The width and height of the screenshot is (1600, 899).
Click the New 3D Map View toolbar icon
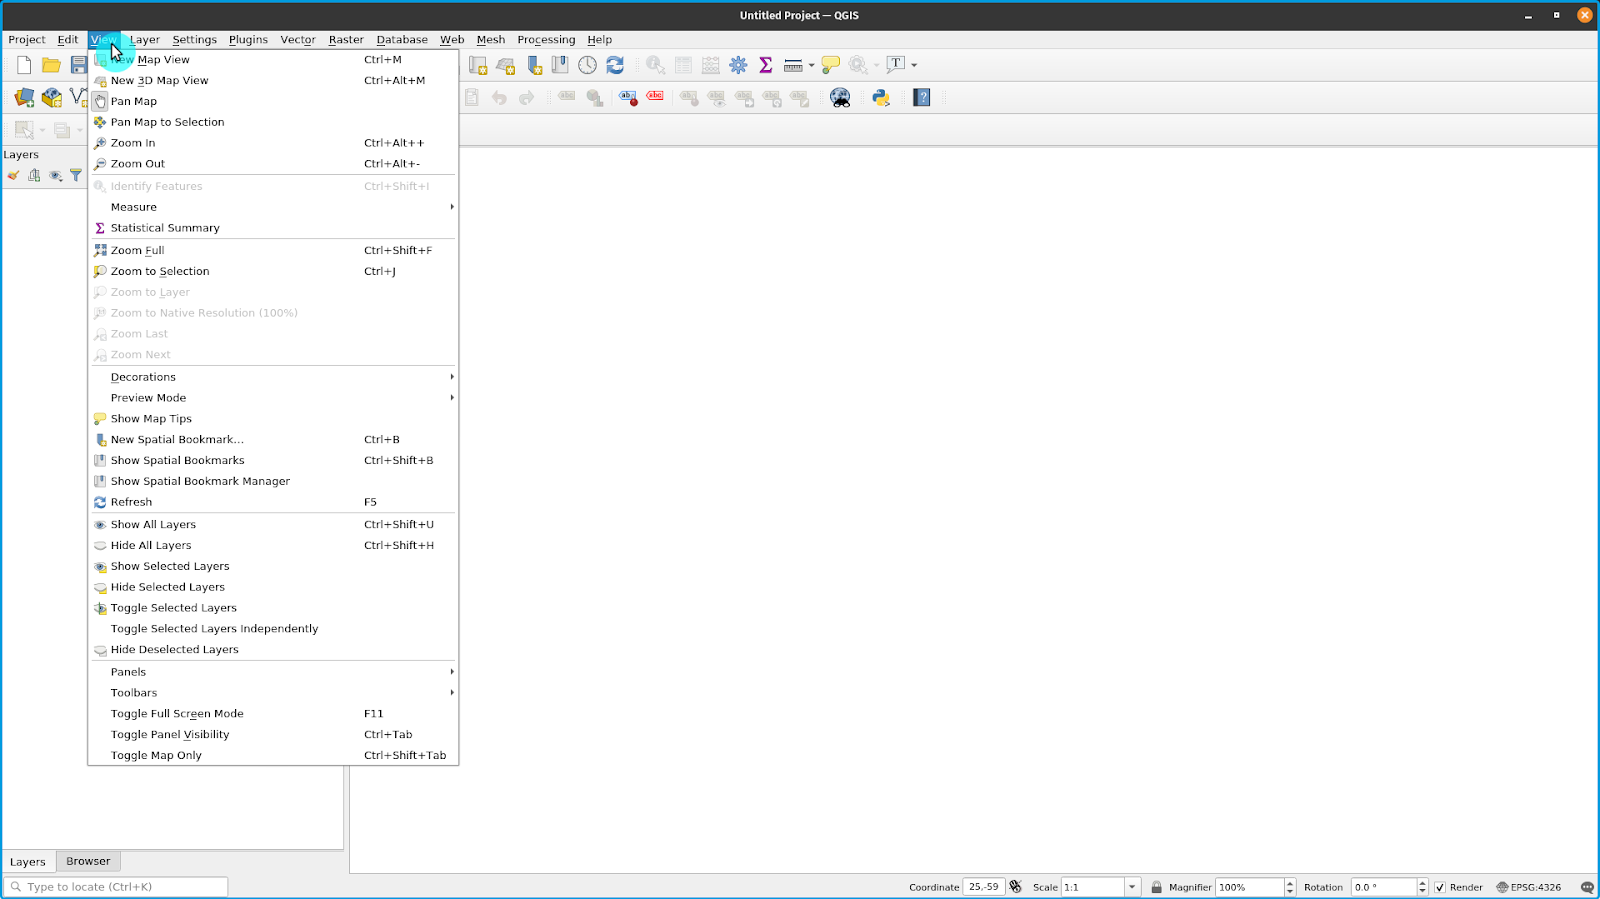click(x=506, y=65)
